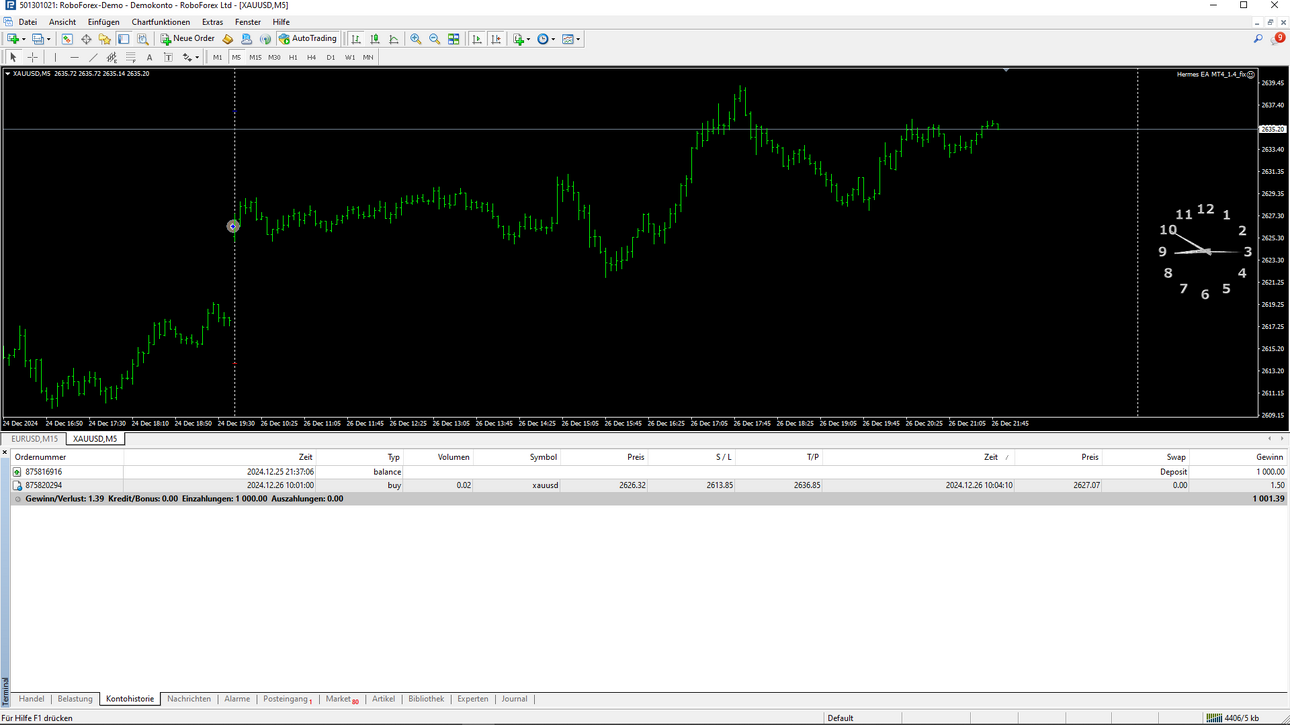
Task: Switch timeframe to M1
Action: pyautogui.click(x=217, y=58)
